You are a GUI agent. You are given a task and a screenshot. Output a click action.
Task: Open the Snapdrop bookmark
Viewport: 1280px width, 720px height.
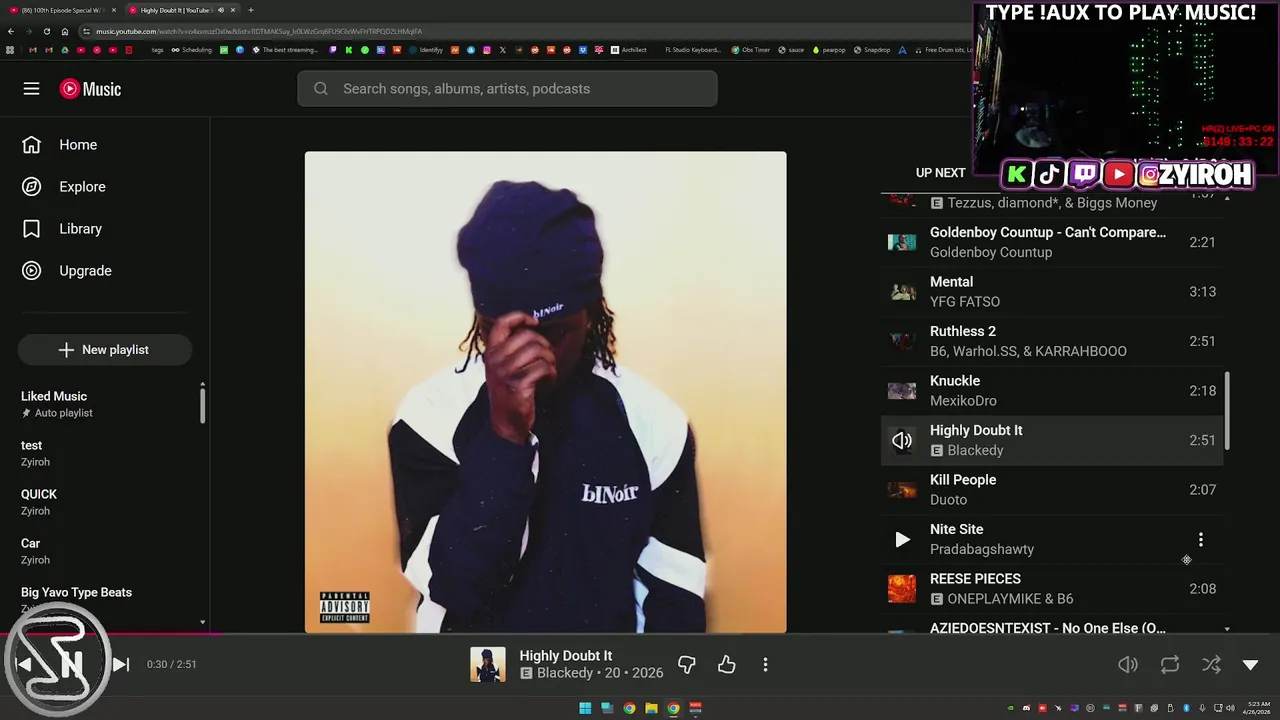pos(871,50)
